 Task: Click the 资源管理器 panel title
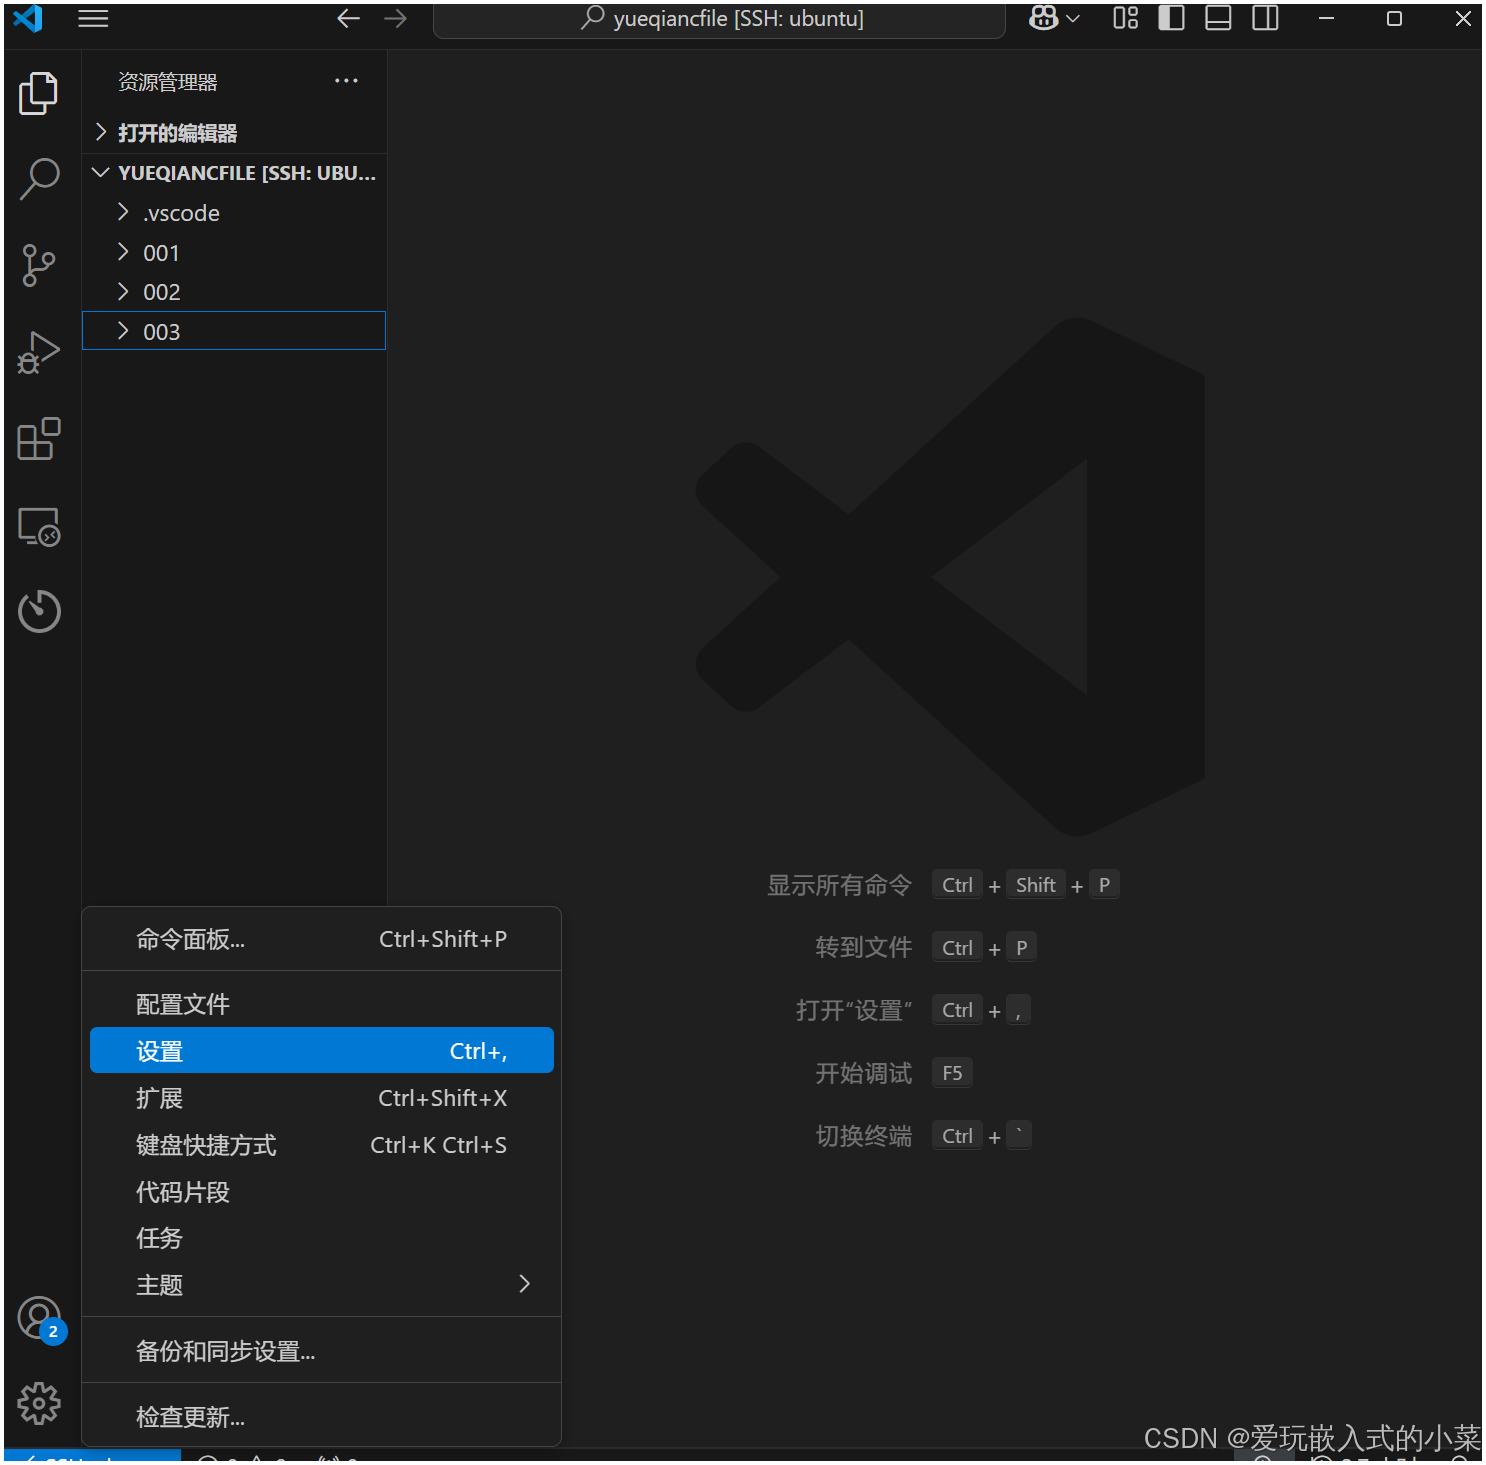point(168,82)
